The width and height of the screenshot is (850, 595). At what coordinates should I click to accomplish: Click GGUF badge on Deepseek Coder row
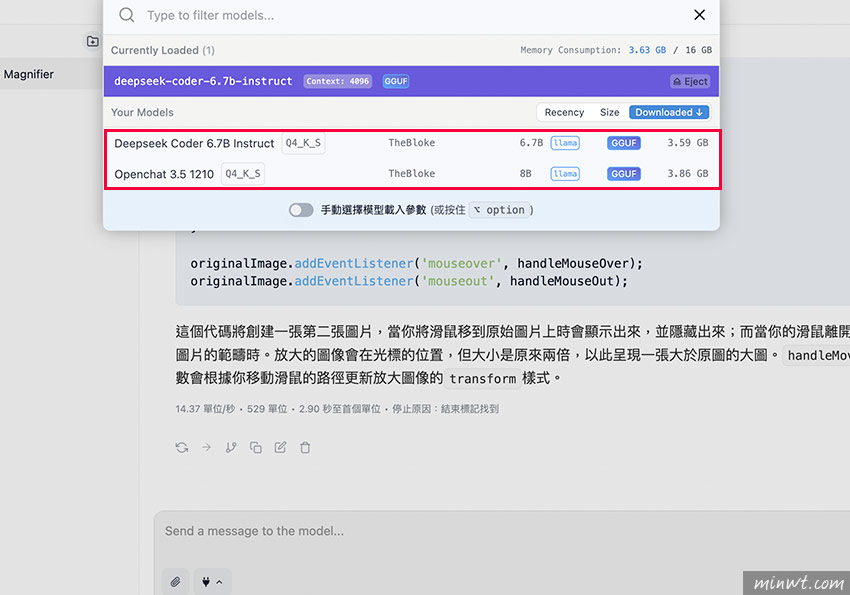(x=624, y=143)
